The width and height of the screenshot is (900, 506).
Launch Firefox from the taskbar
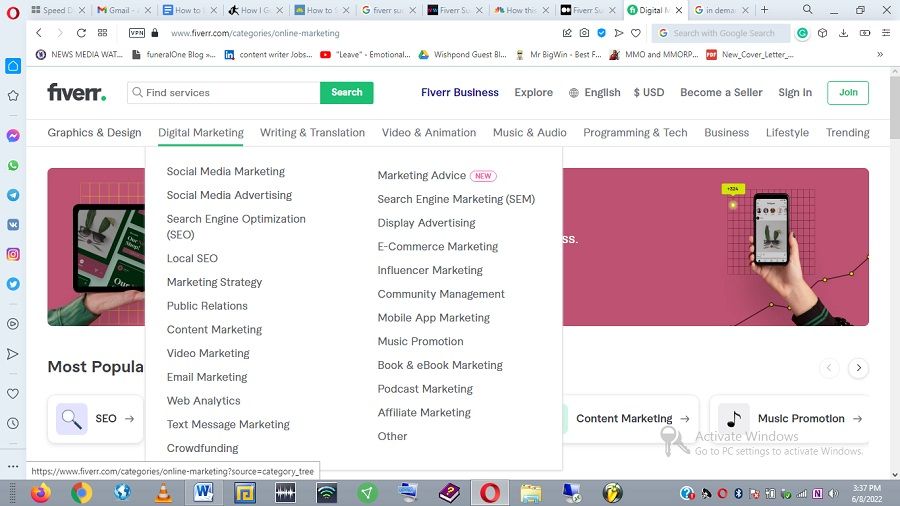[41, 493]
